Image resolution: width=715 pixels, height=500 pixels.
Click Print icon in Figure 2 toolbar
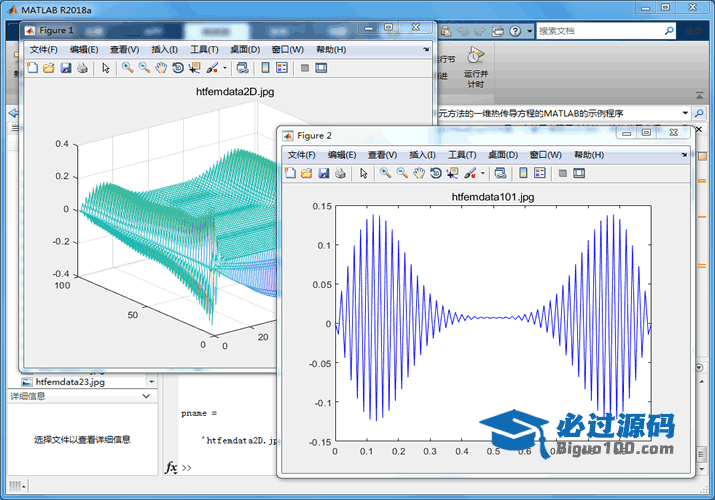click(x=340, y=173)
